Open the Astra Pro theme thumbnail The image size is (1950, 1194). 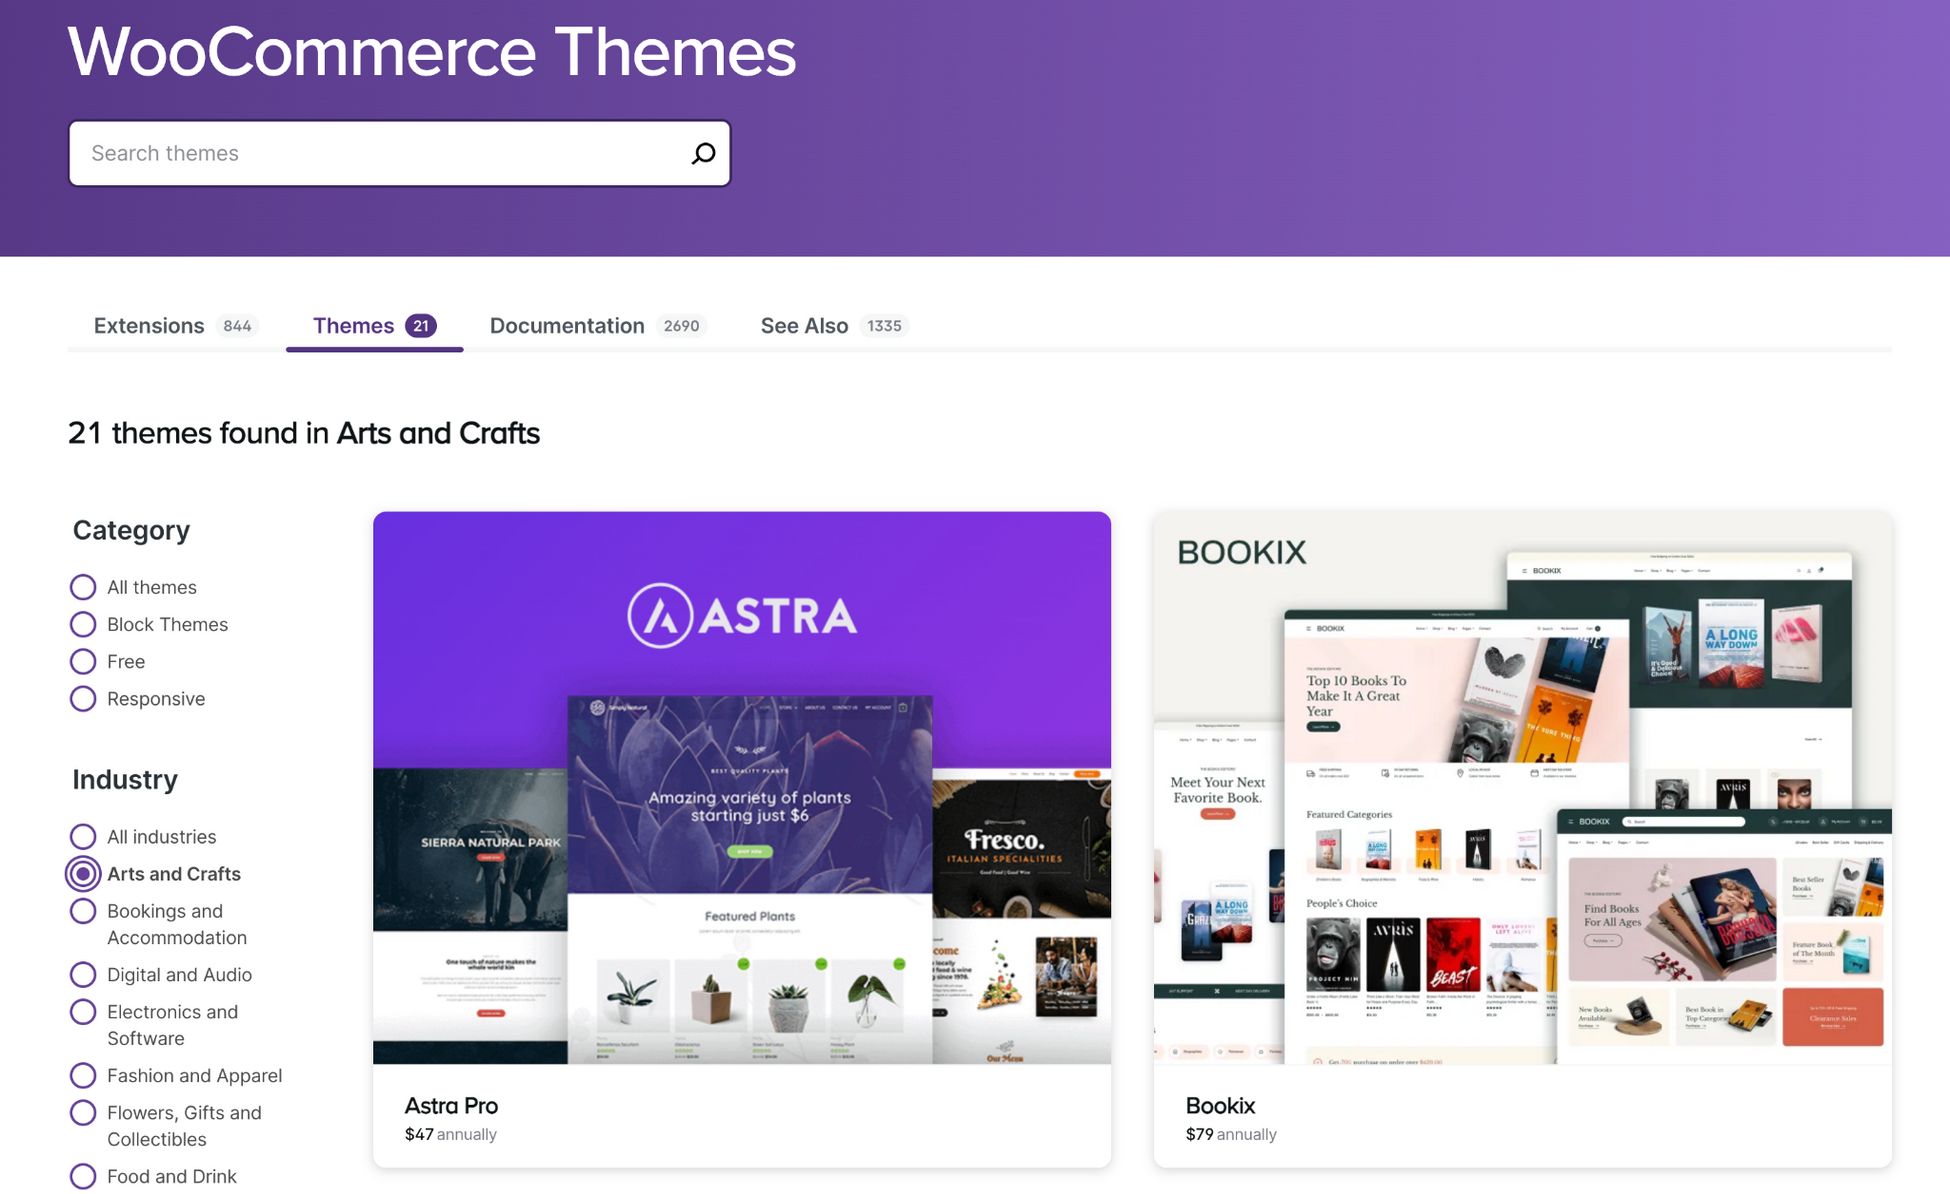(x=742, y=788)
